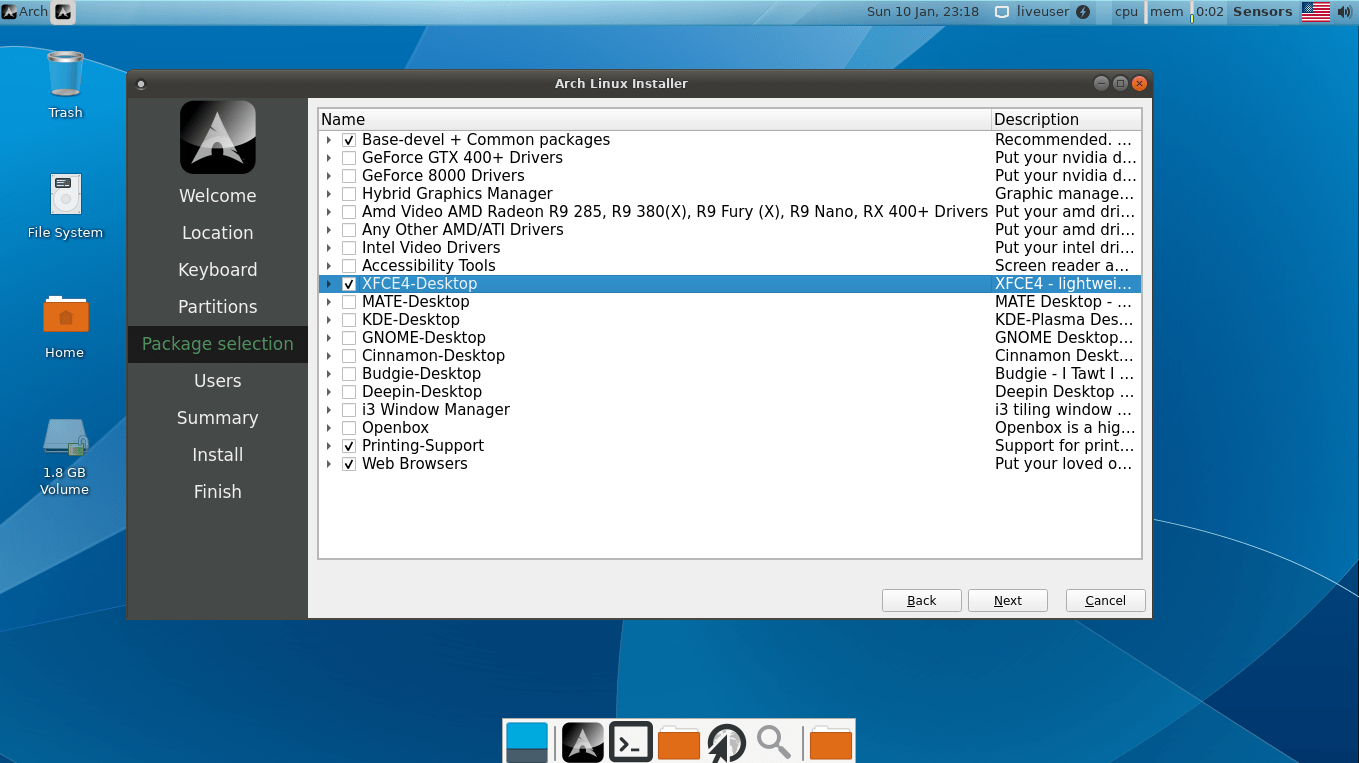This screenshot has height=763, width=1359.
Task: Click the Next button
Action: click(x=1008, y=600)
